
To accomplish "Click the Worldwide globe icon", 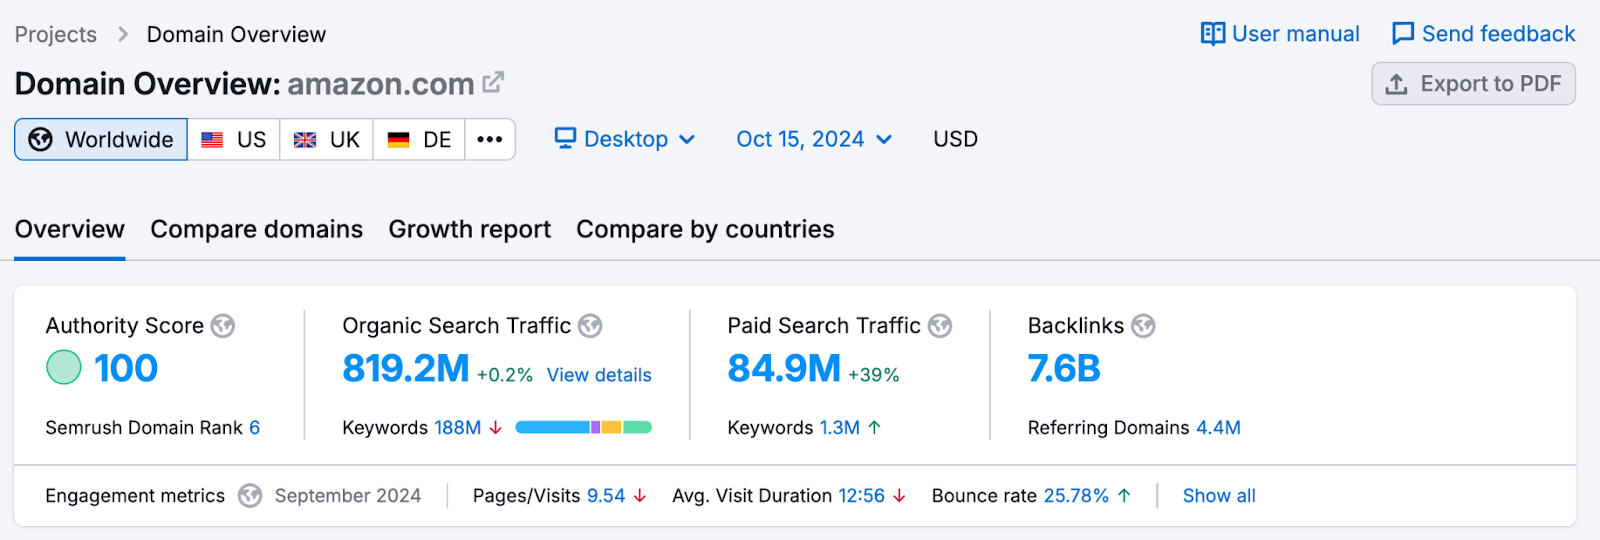I will point(40,139).
